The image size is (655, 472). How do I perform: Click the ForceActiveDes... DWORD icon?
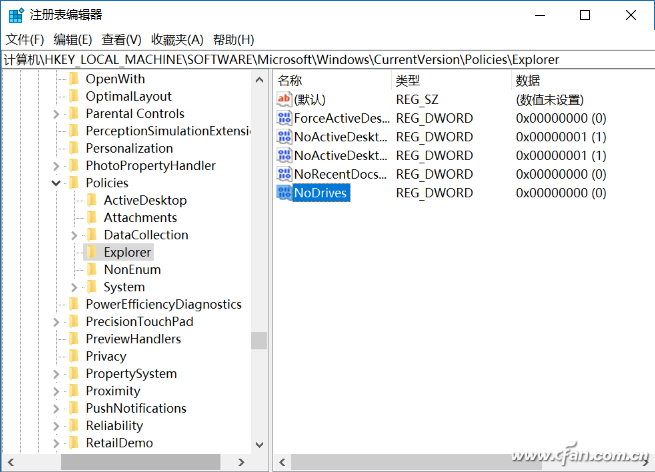click(x=284, y=118)
